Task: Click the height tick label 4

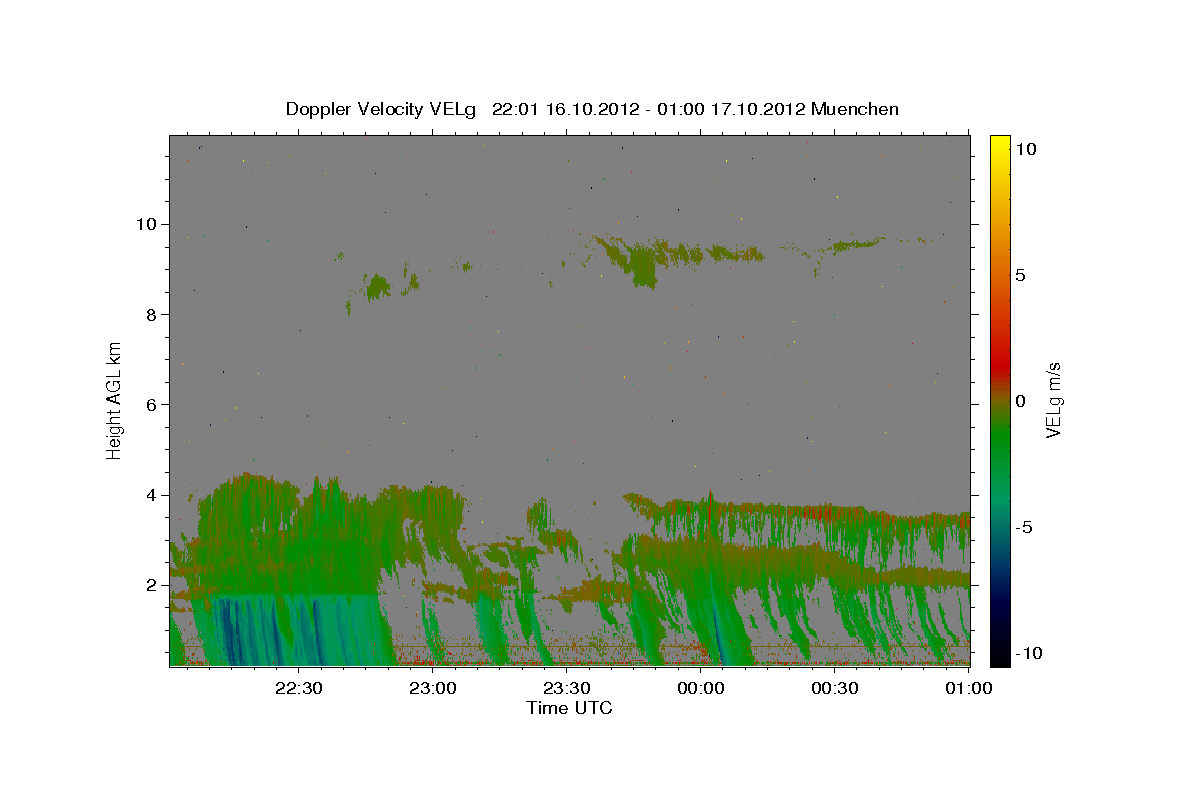Action: click(152, 495)
